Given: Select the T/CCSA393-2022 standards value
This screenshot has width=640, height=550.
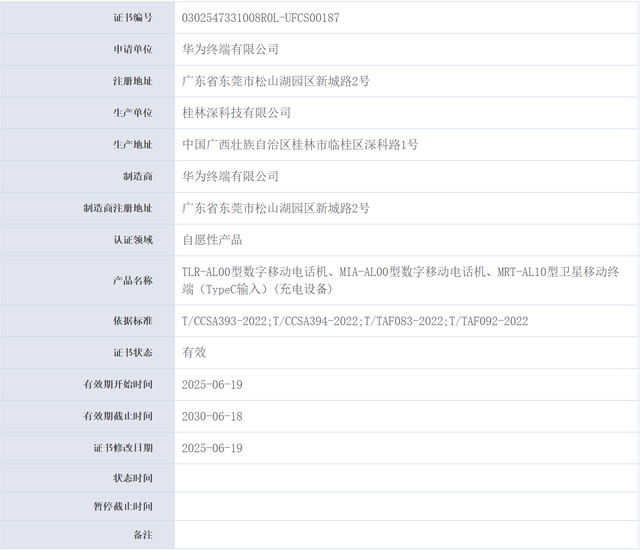Looking at the screenshot, I should pyautogui.click(x=355, y=322).
